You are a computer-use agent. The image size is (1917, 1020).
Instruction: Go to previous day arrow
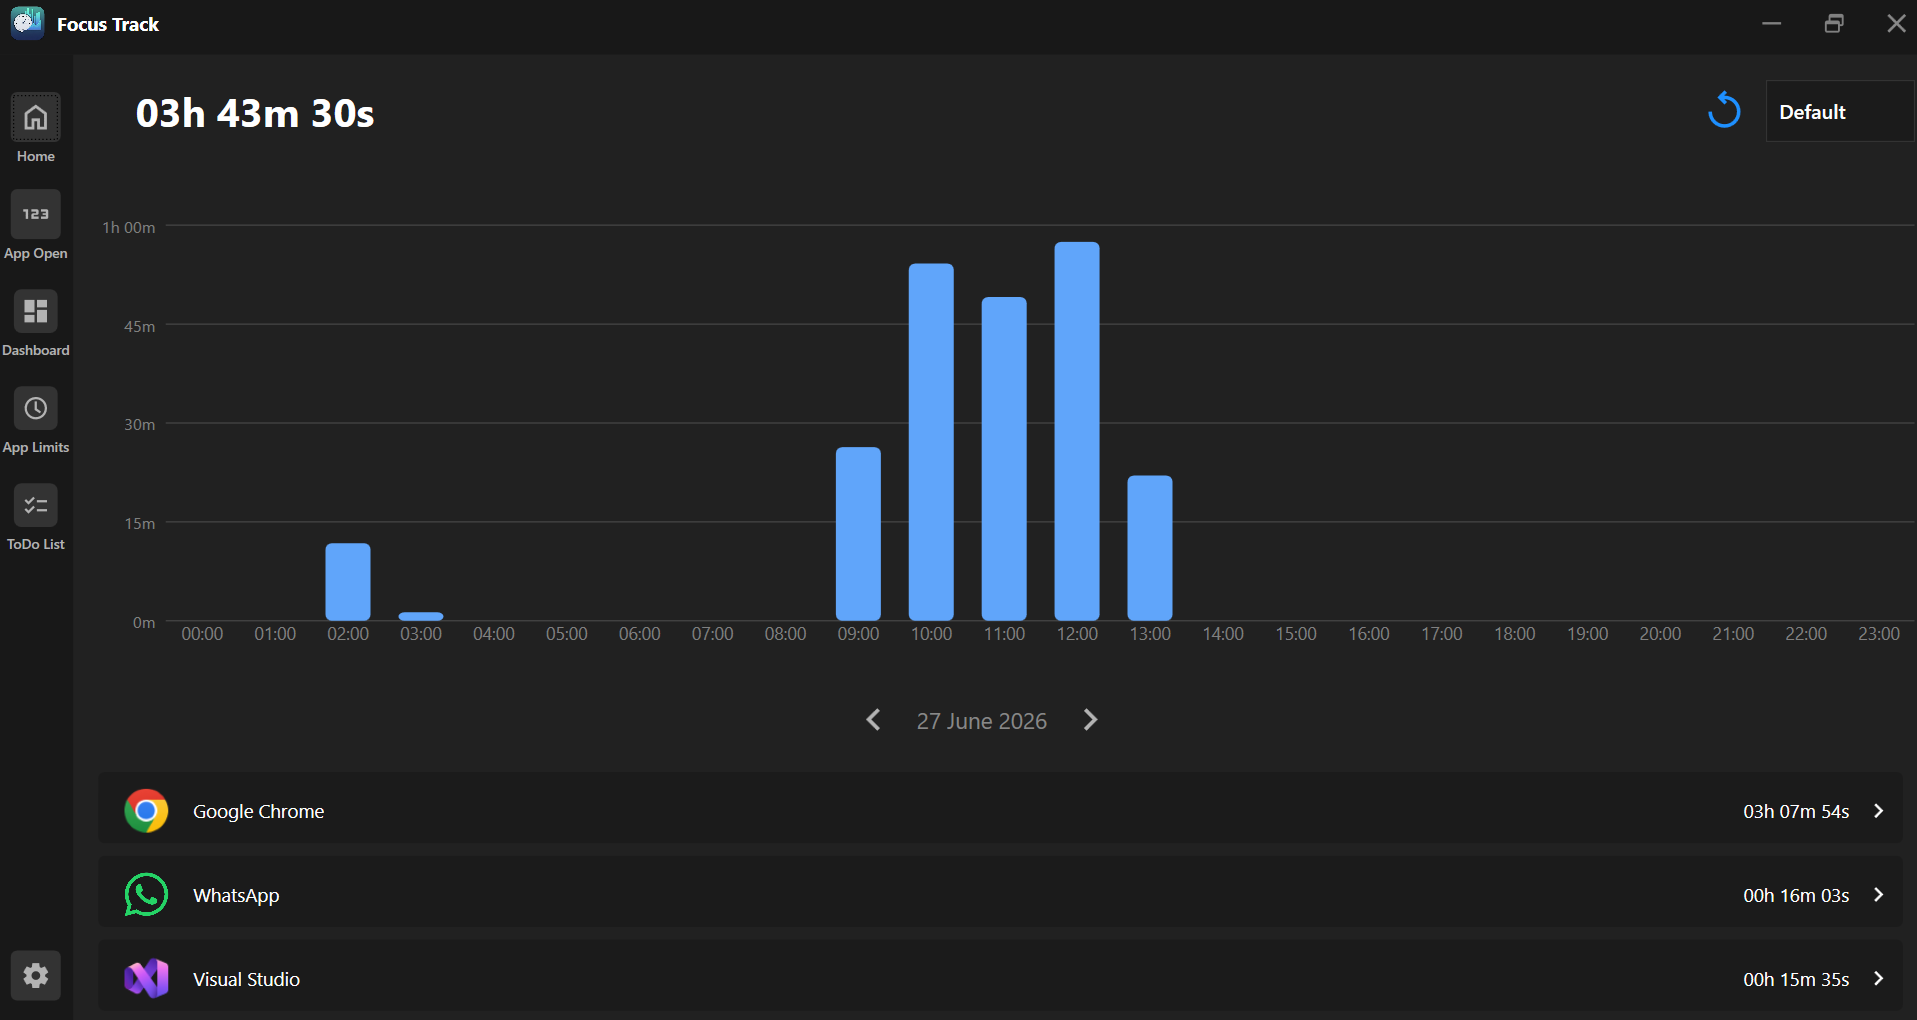pos(873,720)
